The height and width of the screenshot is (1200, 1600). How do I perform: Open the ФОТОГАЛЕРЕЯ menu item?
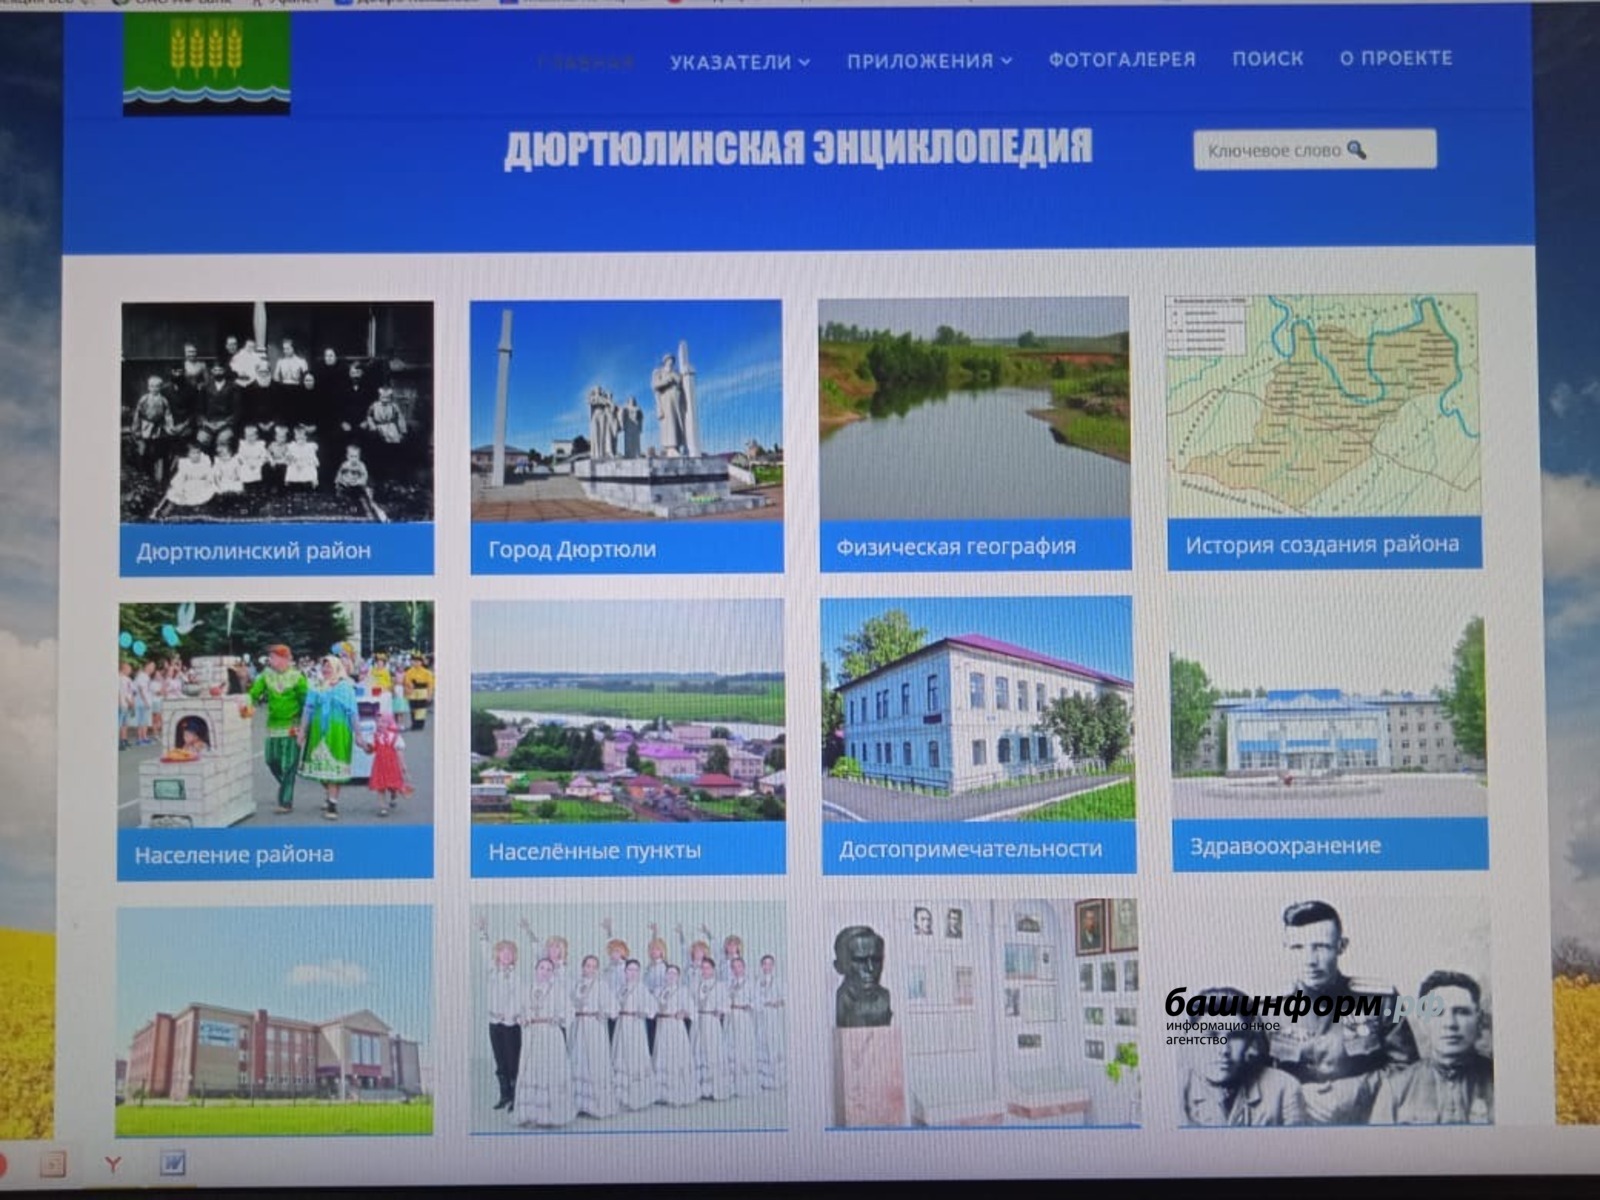click(x=1122, y=60)
